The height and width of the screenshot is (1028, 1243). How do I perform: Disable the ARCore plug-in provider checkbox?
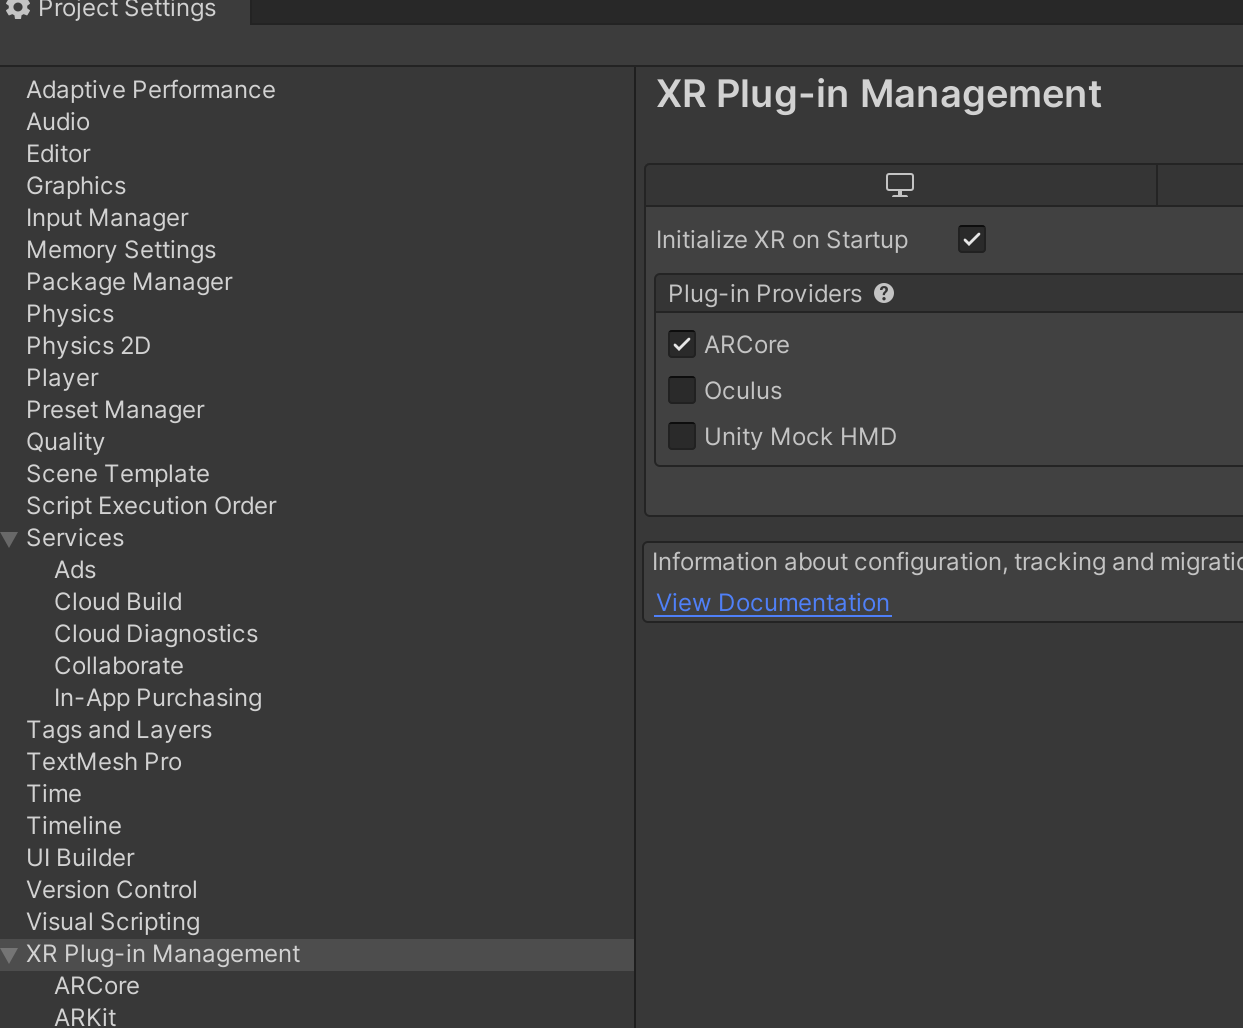pos(682,345)
